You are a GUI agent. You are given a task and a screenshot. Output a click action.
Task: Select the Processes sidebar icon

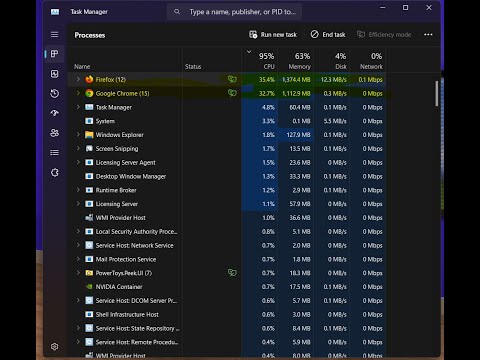[x=54, y=54]
